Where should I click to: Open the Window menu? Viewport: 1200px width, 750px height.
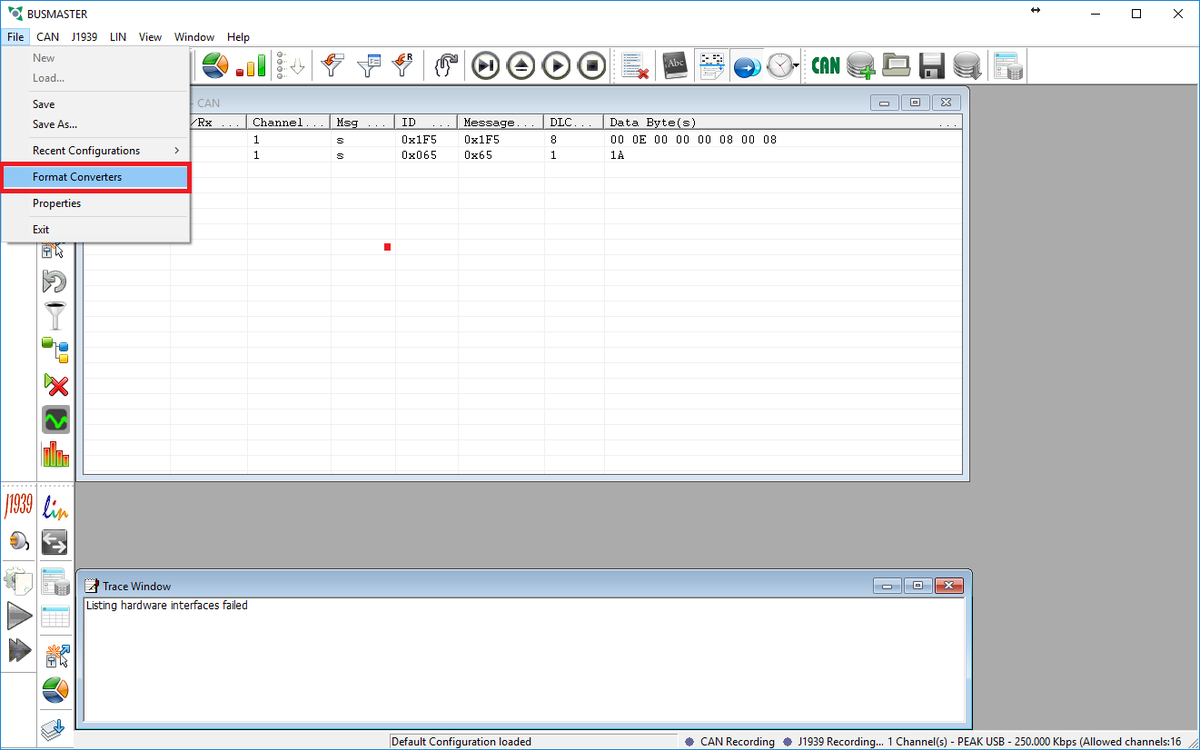[194, 37]
